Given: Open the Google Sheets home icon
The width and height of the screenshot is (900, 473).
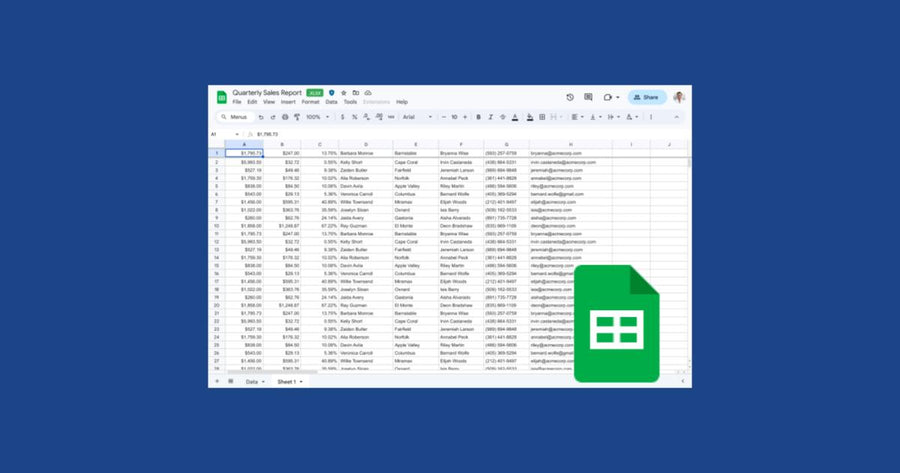Looking at the screenshot, I should click(222, 97).
